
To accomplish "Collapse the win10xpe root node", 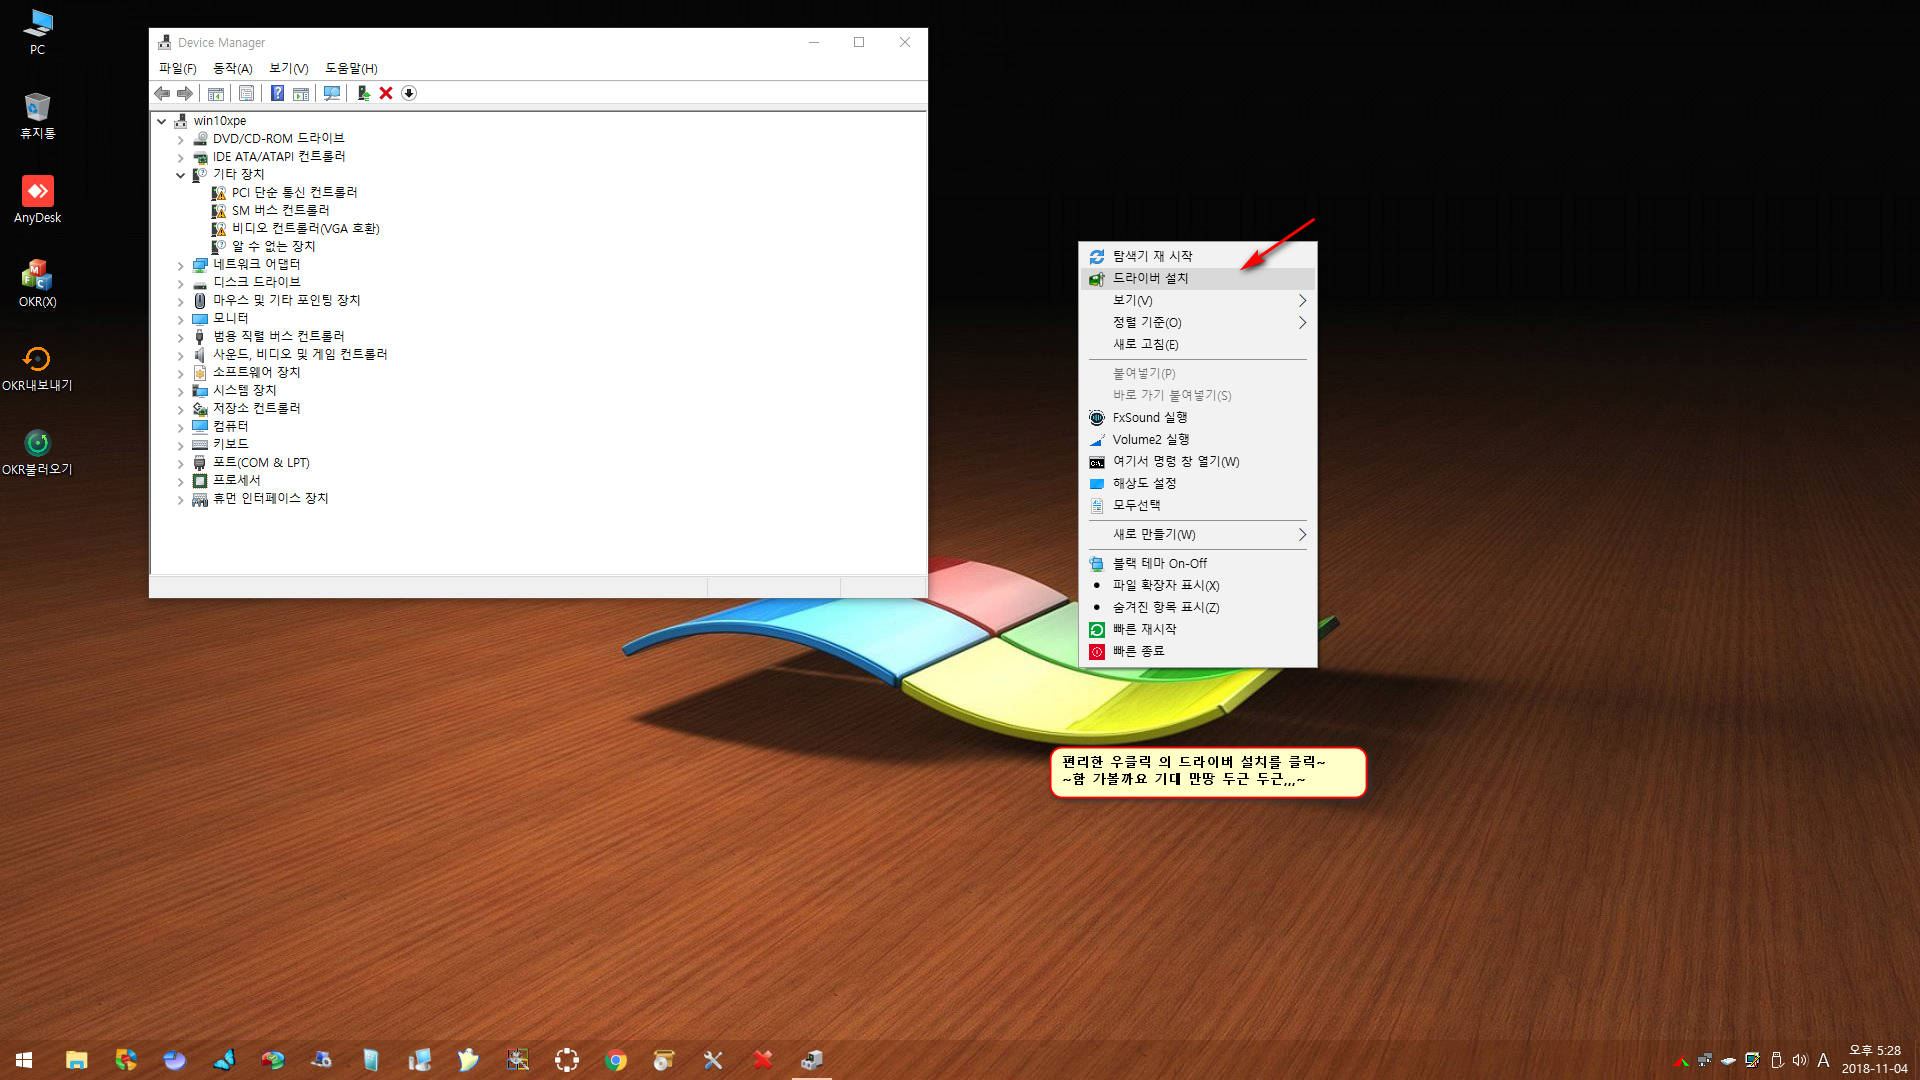I will 161,121.
